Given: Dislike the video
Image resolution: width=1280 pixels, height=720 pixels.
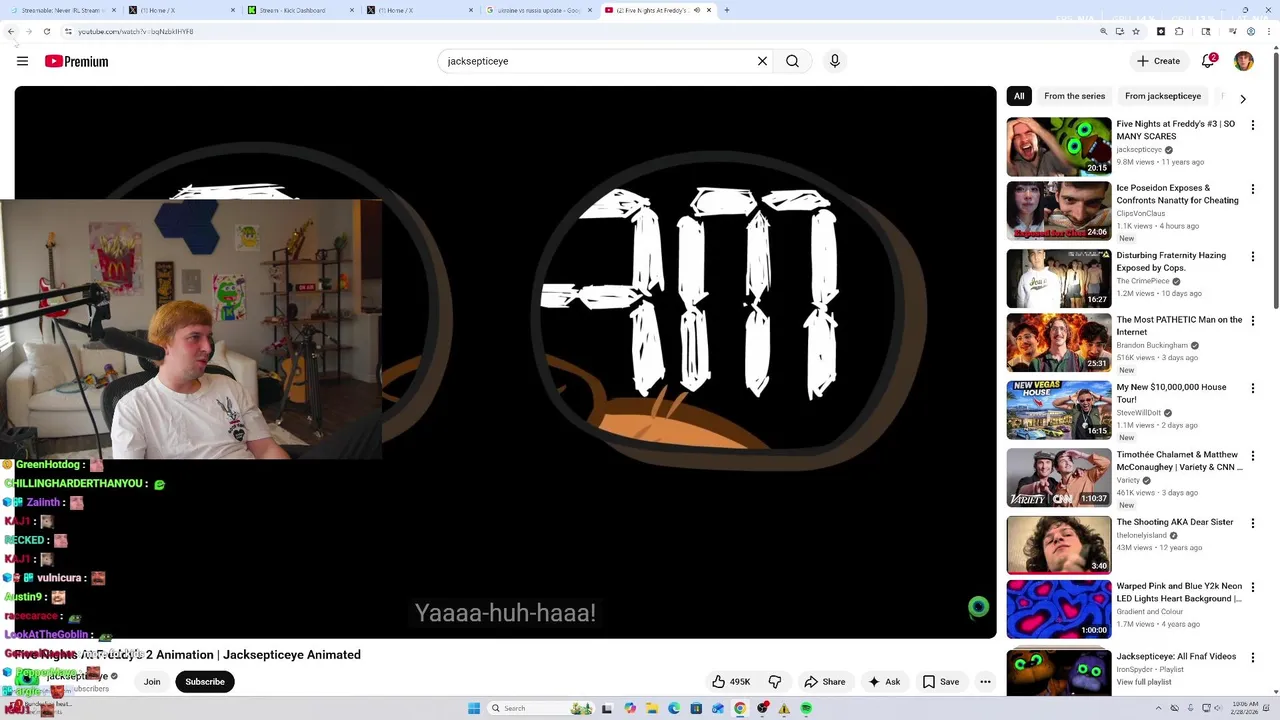Looking at the screenshot, I should pos(775,682).
